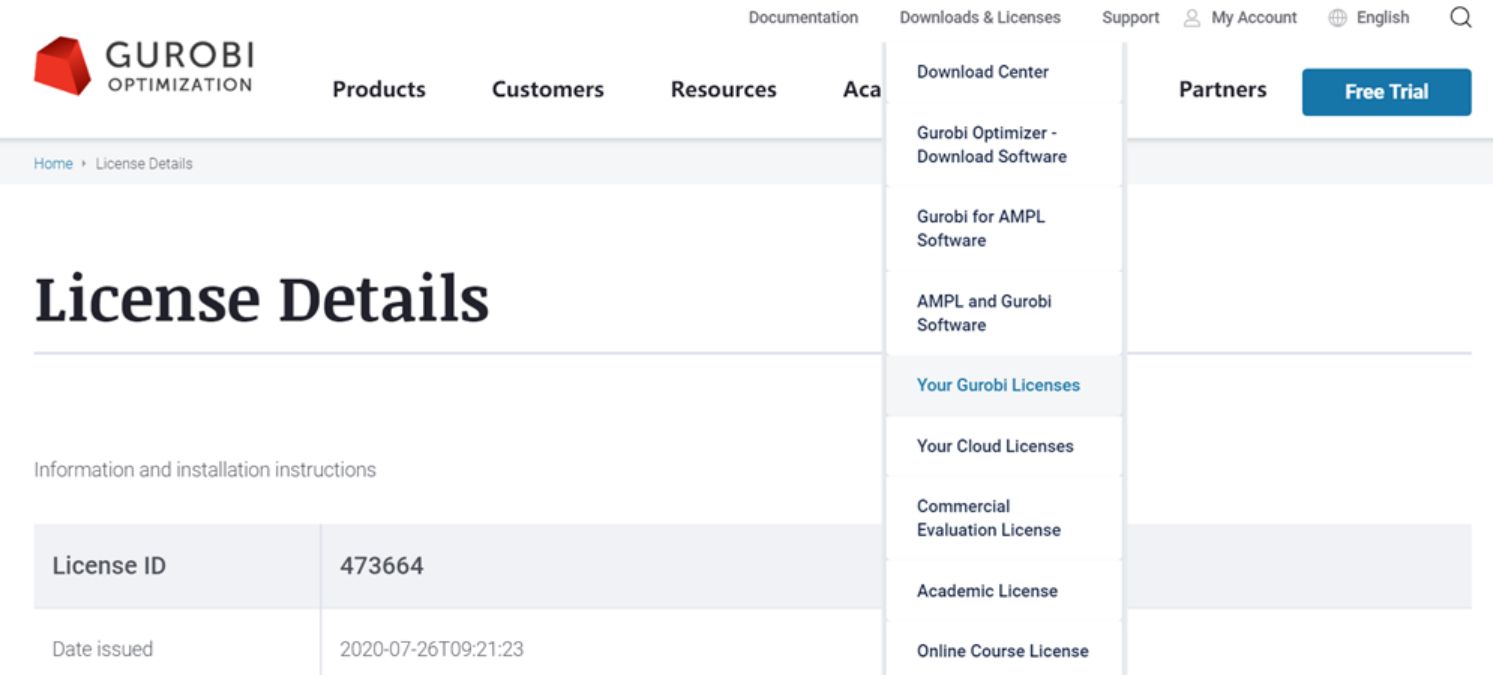Click the Date issued label
The width and height of the screenshot is (1493, 675).
[102, 649]
